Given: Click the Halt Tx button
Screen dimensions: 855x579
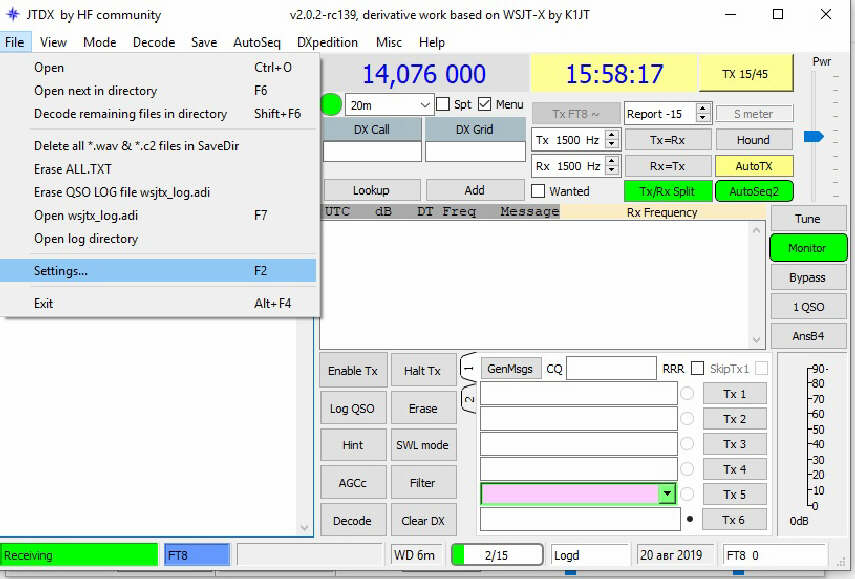Looking at the screenshot, I should 422,370.
